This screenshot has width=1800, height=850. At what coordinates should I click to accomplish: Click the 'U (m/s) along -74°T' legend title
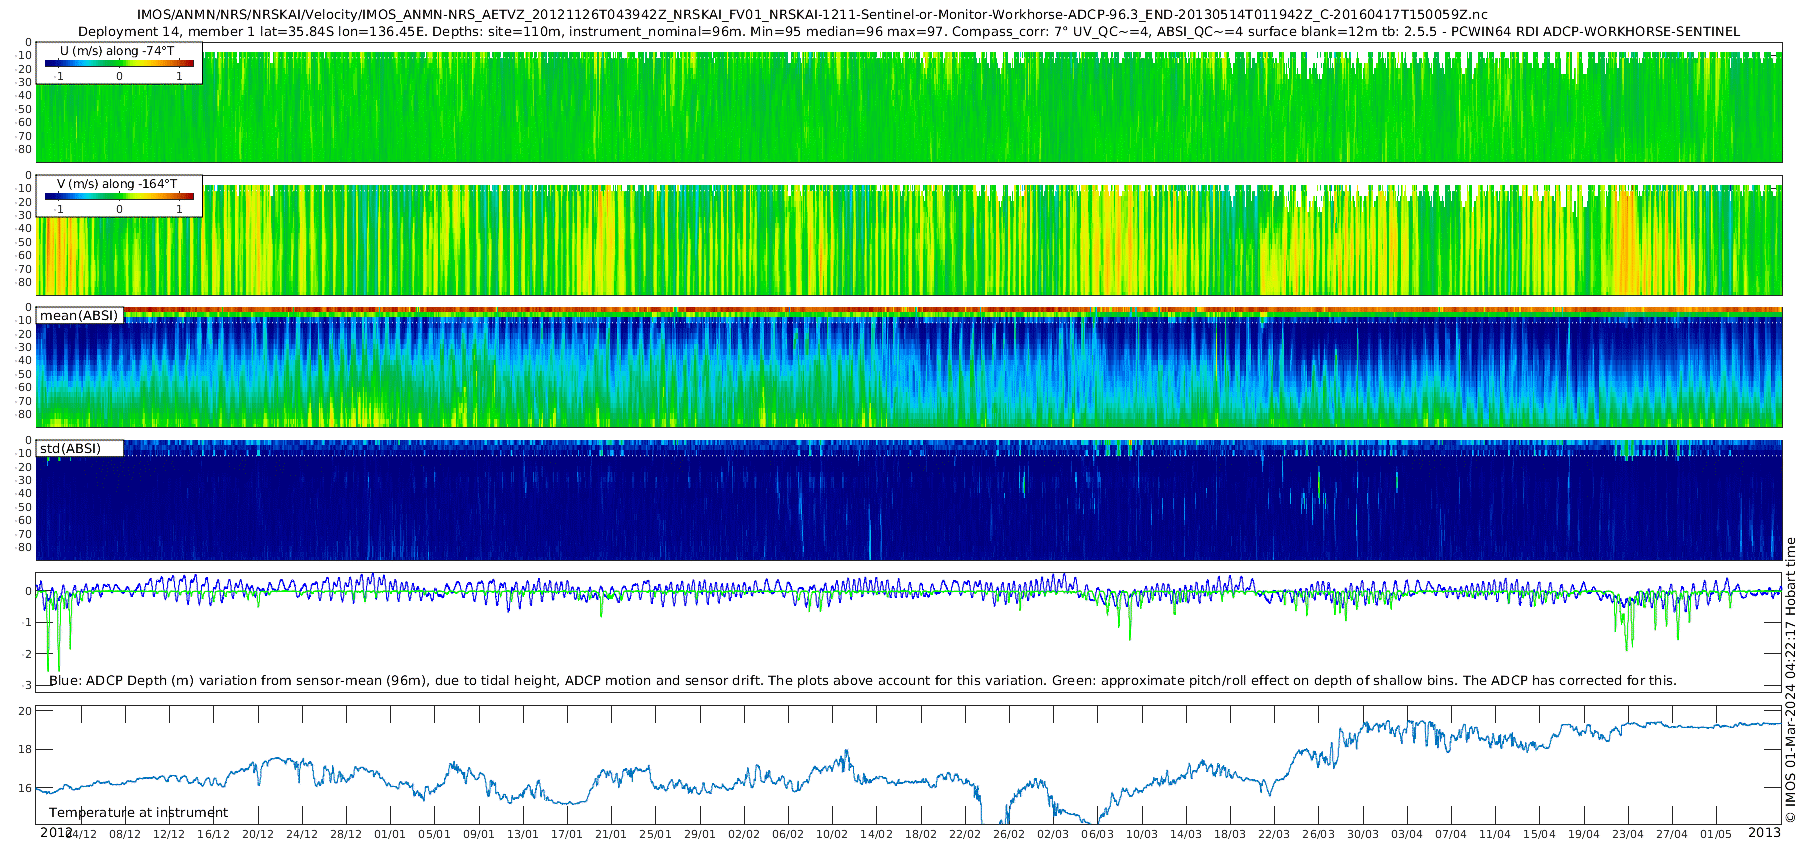click(x=117, y=51)
